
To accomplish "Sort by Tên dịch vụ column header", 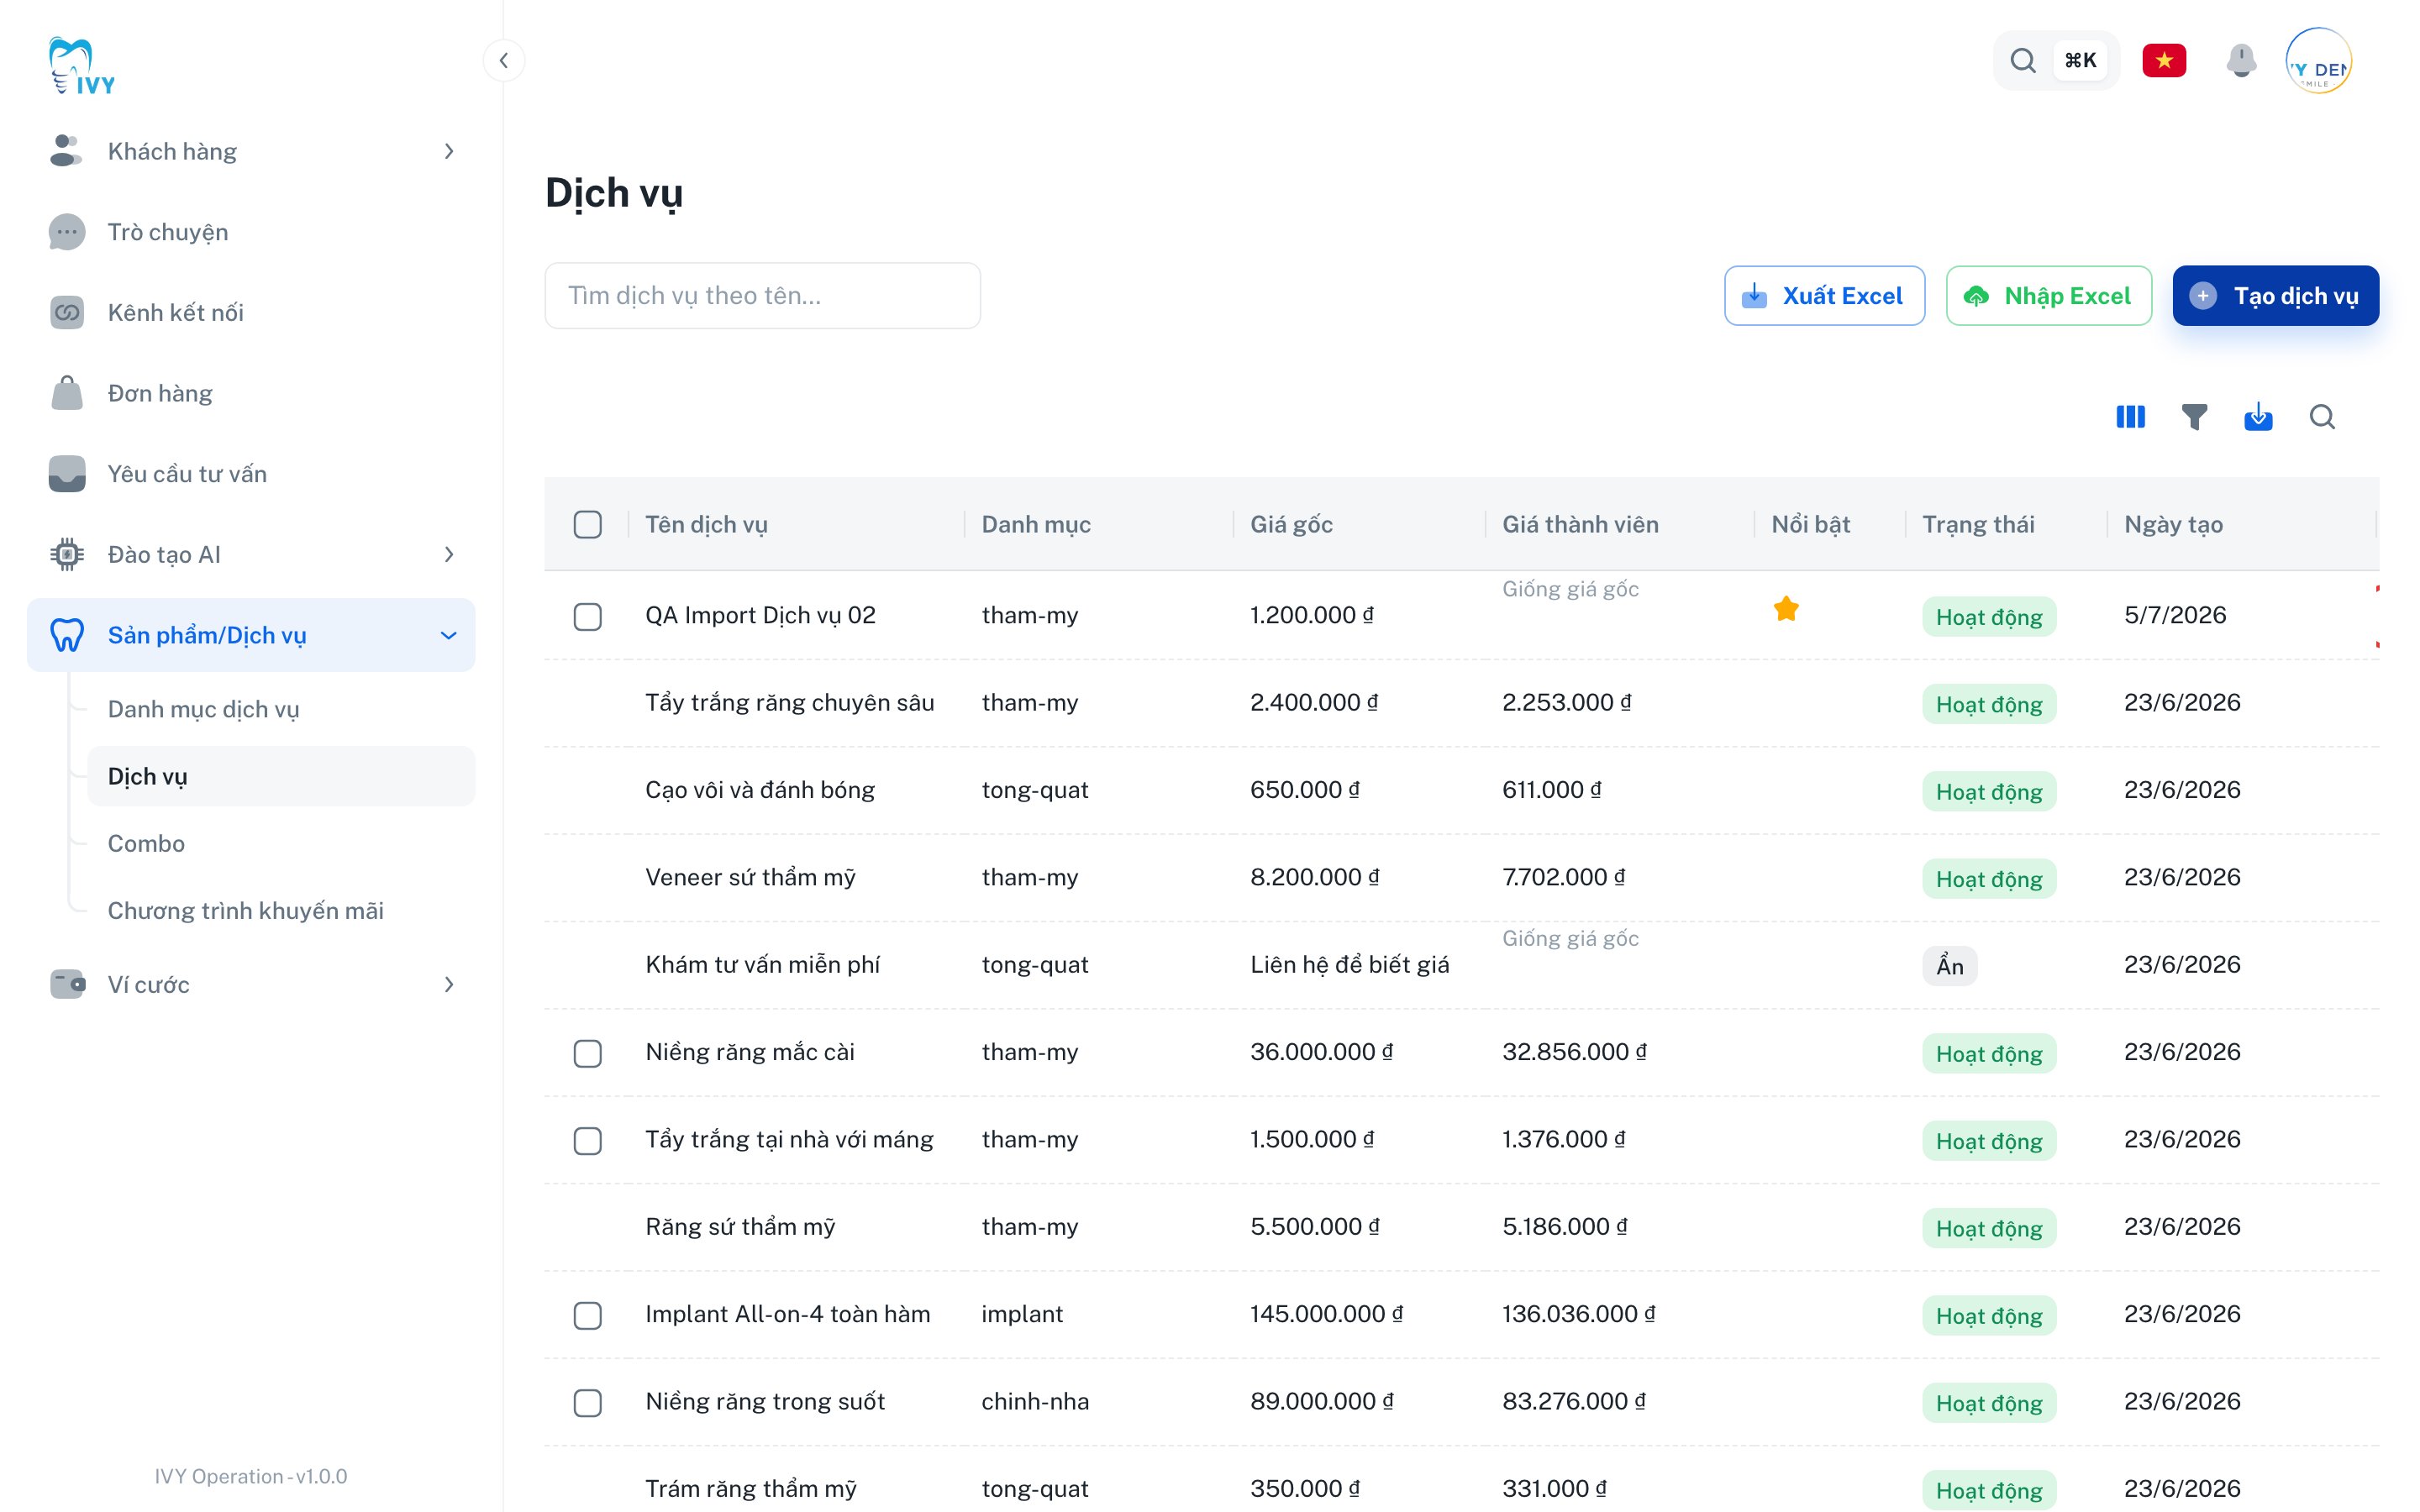I will [706, 524].
